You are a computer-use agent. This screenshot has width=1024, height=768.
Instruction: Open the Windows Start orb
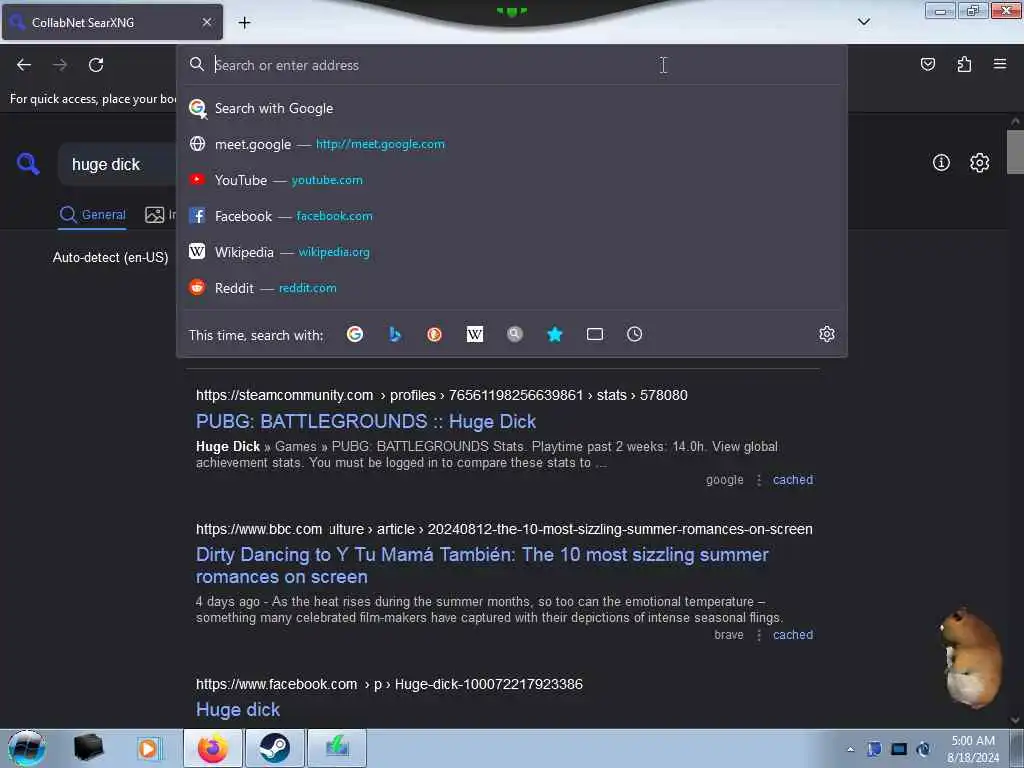(x=27, y=748)
